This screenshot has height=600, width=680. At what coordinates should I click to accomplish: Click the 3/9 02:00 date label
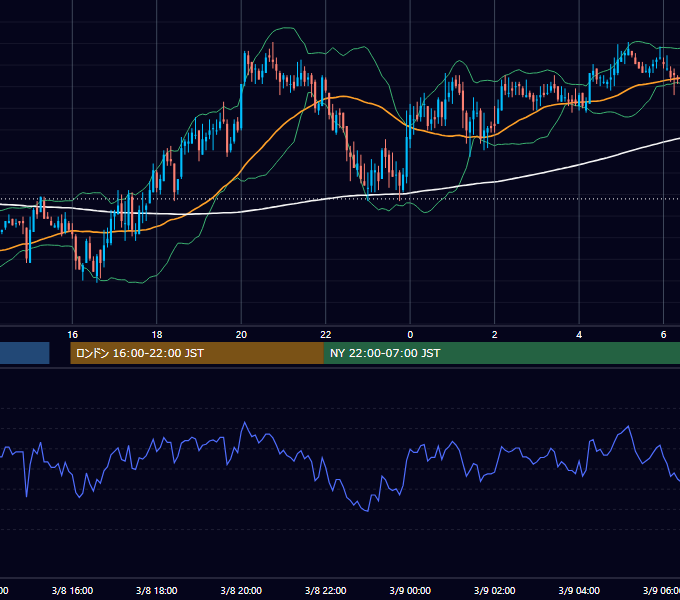tap(494, 590)
